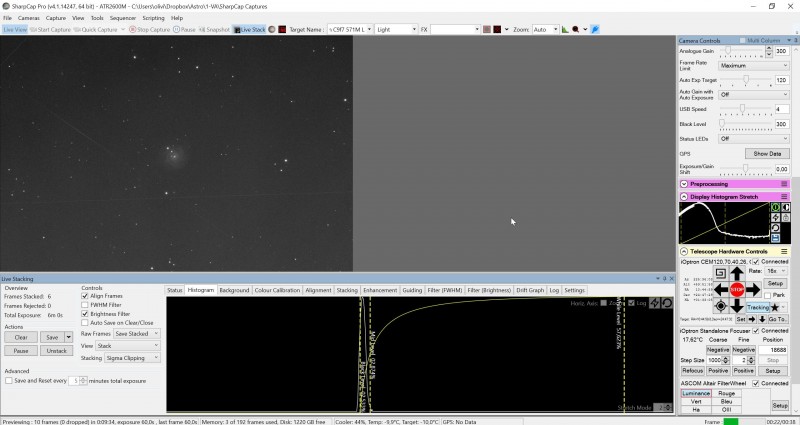Screen dimensions: 800x425
Task: Click the Go To button in mount controls
Action: pyautogui.click(x=777, y=319)
